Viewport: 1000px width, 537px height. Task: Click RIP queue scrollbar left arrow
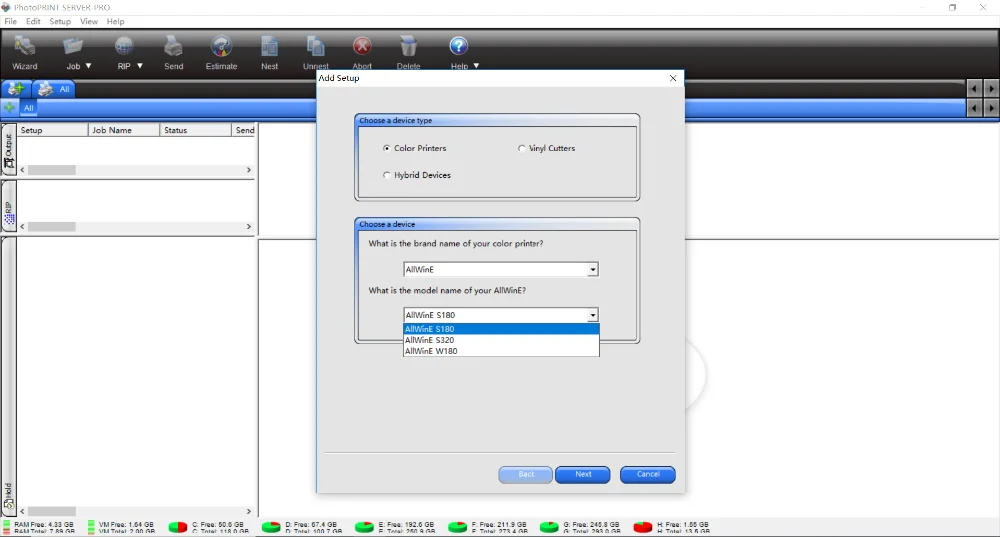click(x=22, y=226)
